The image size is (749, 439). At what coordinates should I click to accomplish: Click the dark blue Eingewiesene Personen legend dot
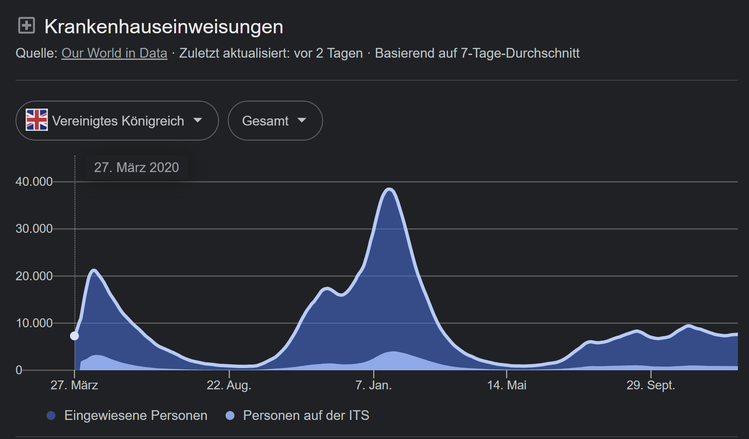(51, 414)
